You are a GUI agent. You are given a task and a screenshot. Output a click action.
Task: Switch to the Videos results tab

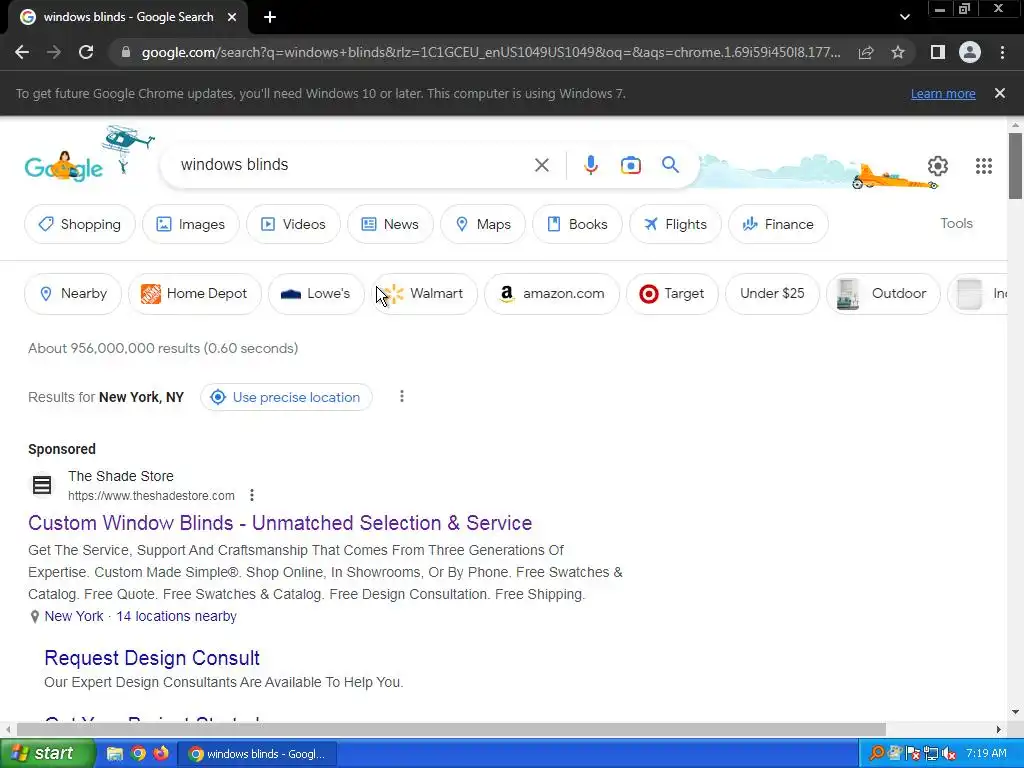tap(293, 224)
